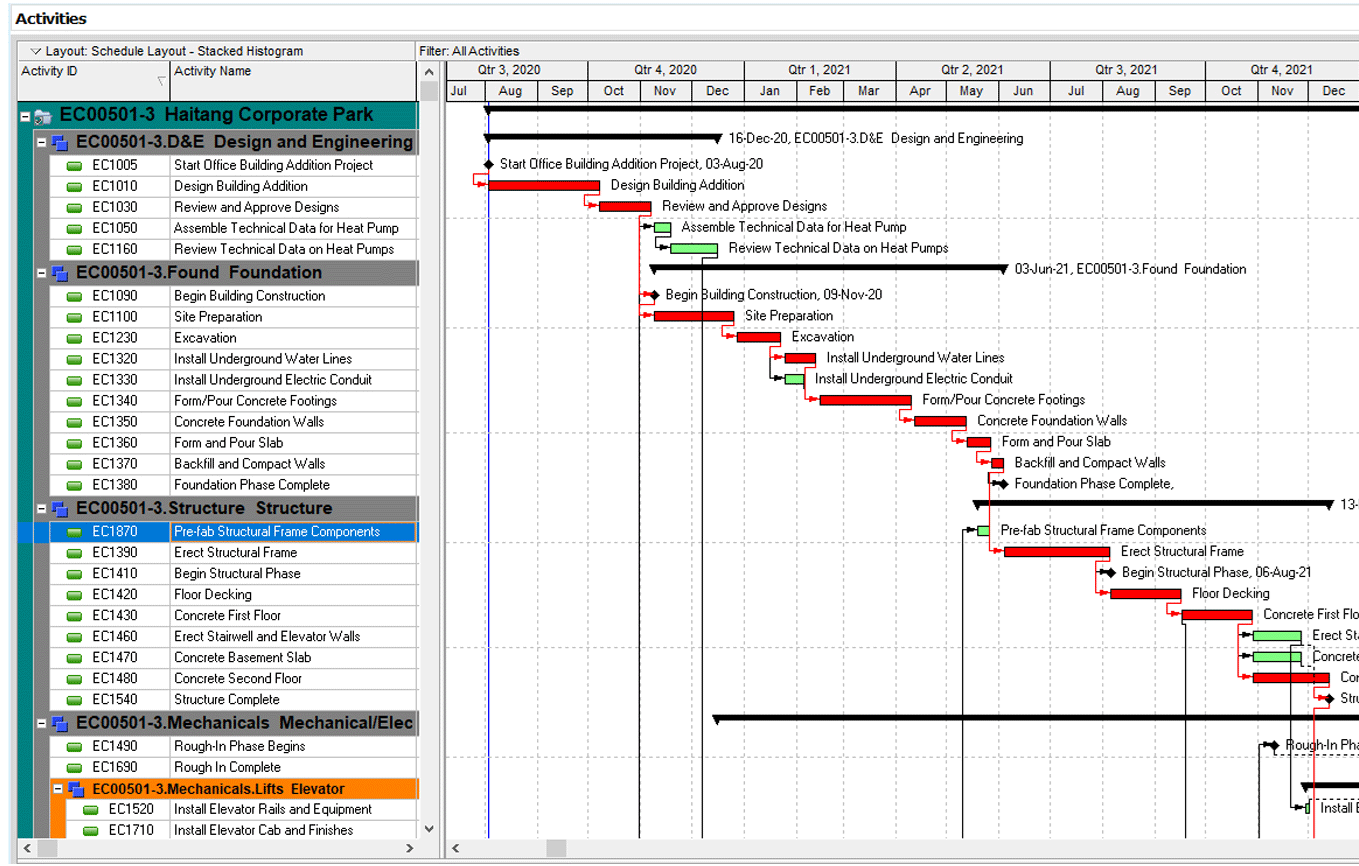Viewport: 1359px width, 866px height.
Task: Sort by the Activity ID column header
Action: pos(90,72)
